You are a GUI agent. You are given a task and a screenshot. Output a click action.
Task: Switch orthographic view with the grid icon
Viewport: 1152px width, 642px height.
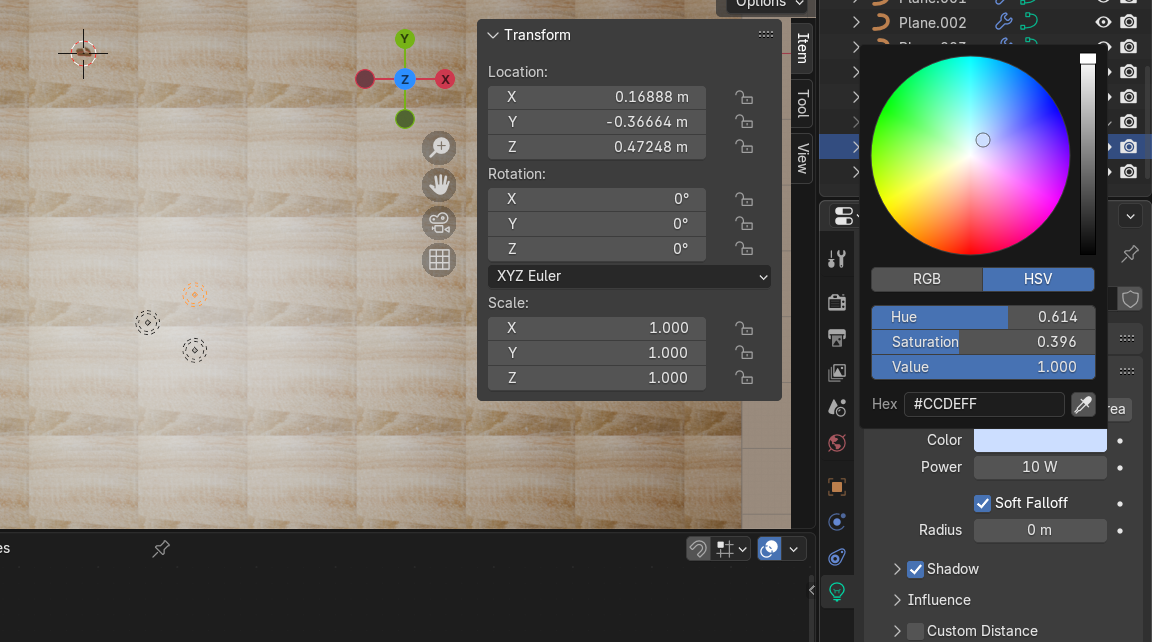point(439,260)
